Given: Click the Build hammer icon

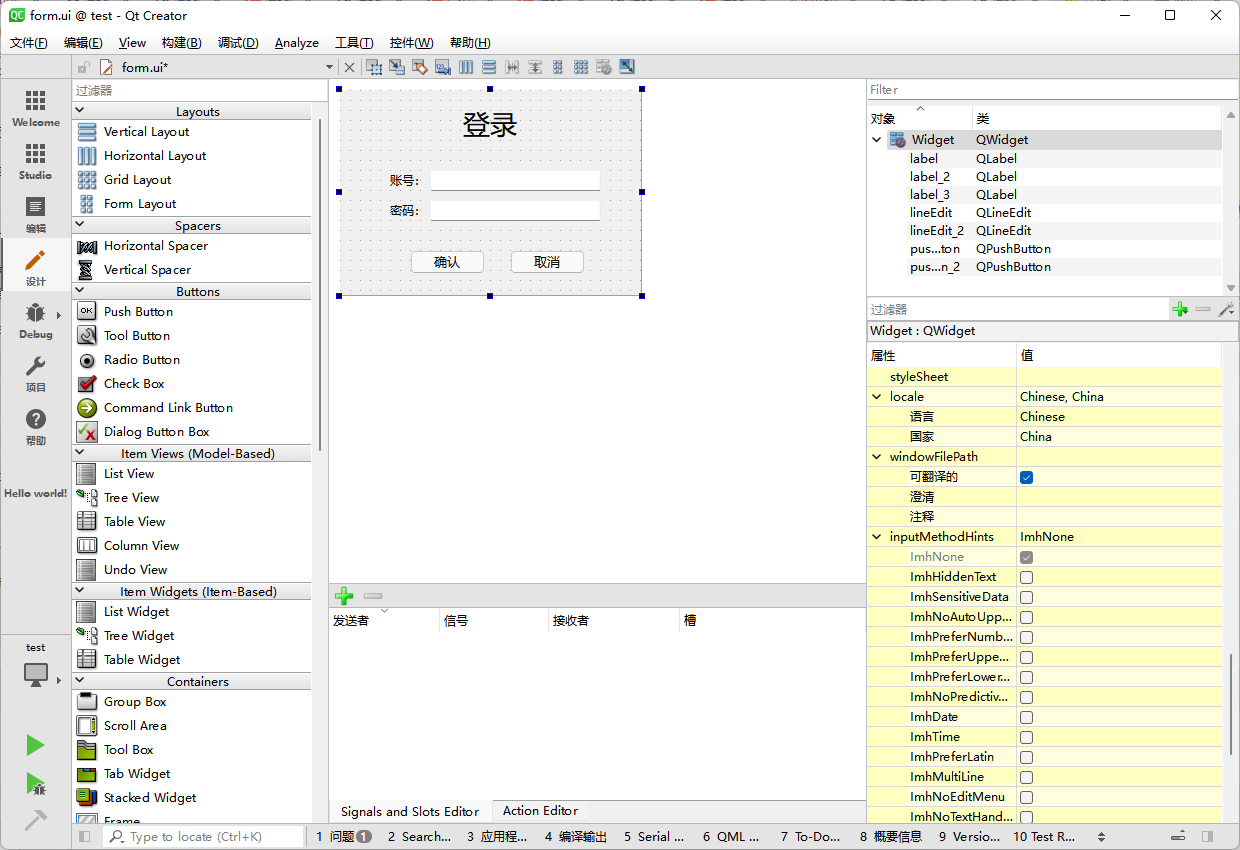Looking at the screenshot, I should point(35,820).
